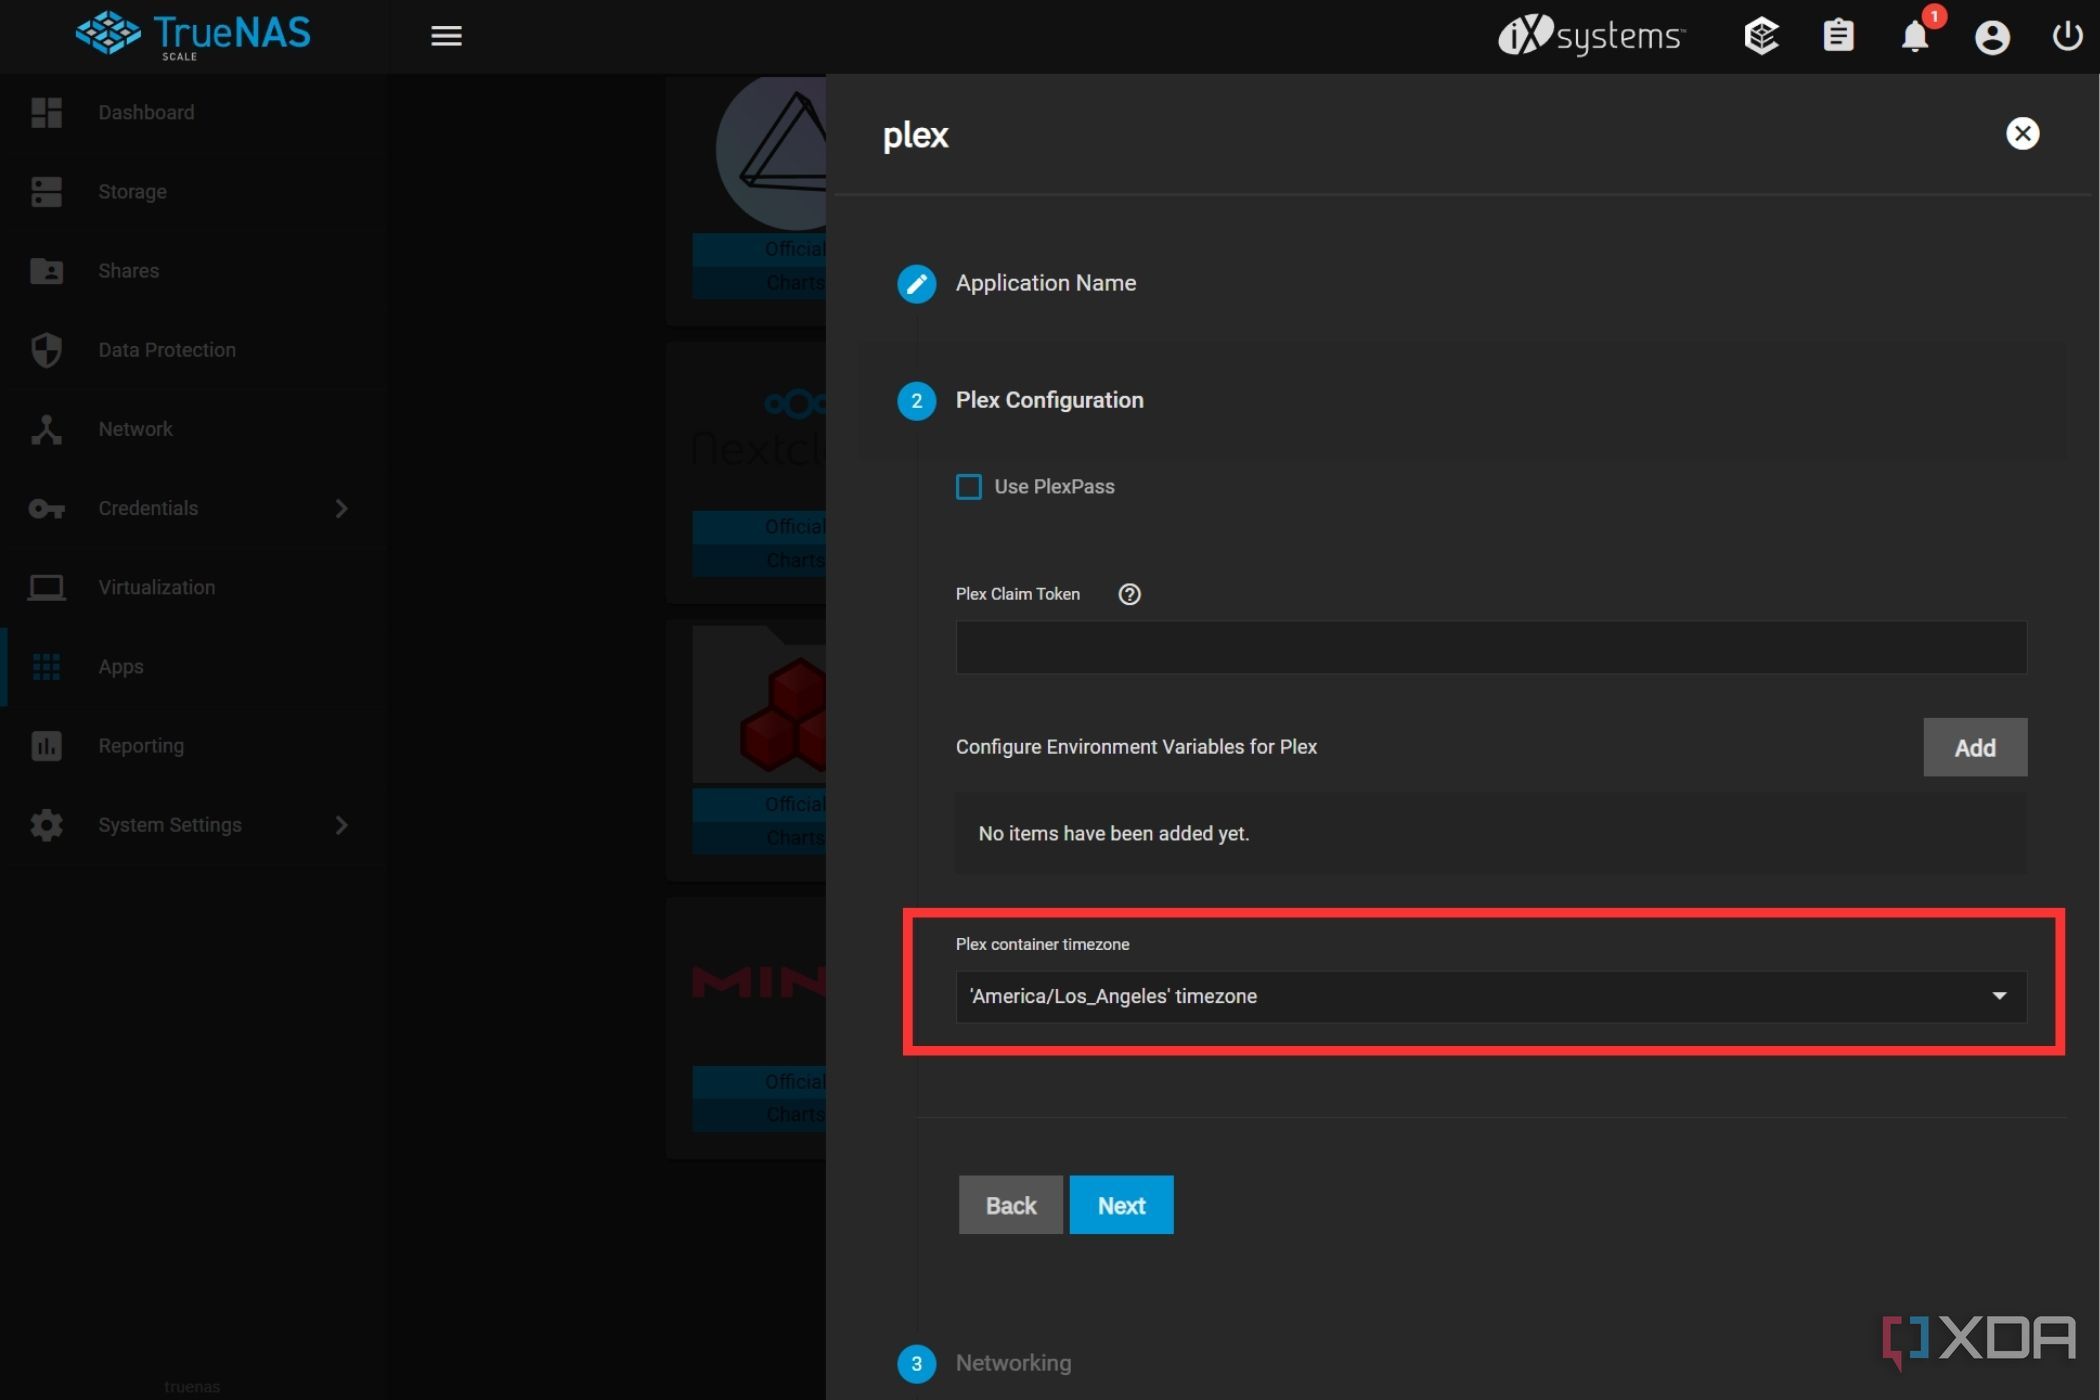Close the plex setup panel
Screen dimensions: 2100x1400
click(x=2022, y=133)
